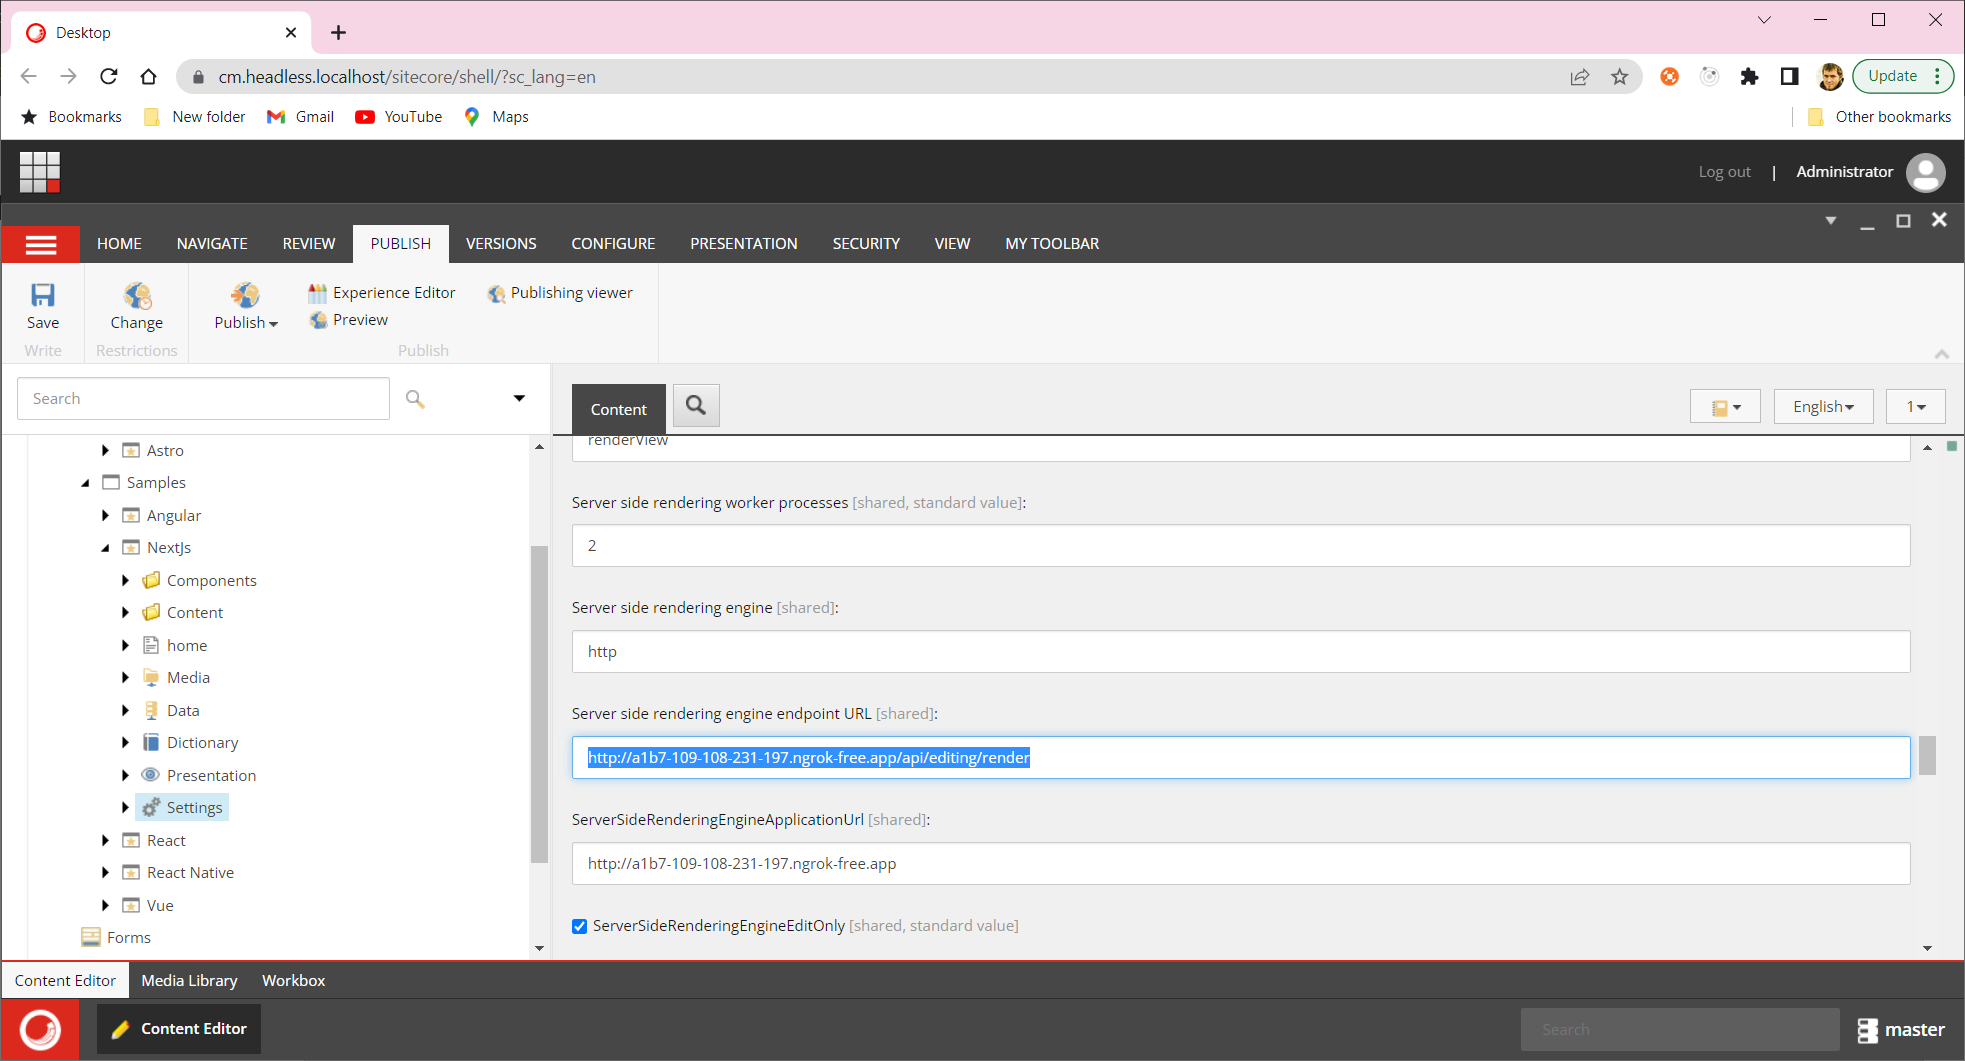1965x1061 pixels.
Task: Switch to the Media Library tab
Action: coord(188,980)
